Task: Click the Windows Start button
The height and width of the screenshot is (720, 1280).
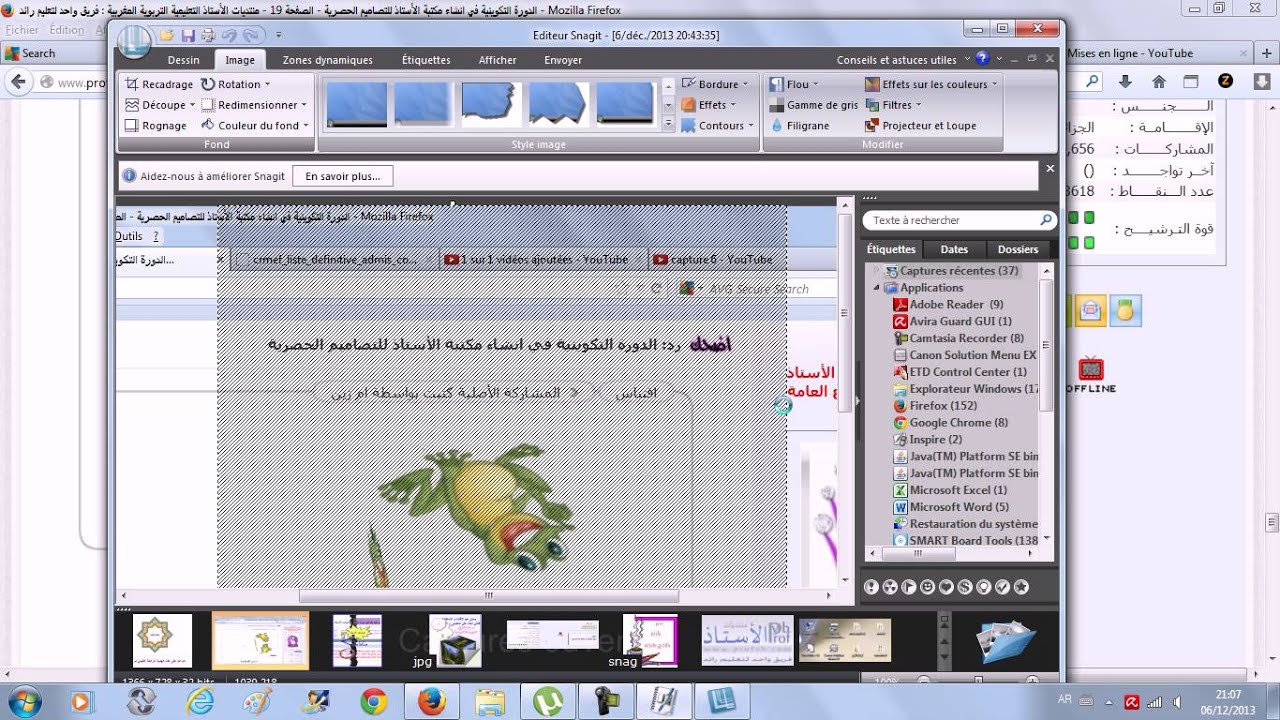Action: (23, 701)
